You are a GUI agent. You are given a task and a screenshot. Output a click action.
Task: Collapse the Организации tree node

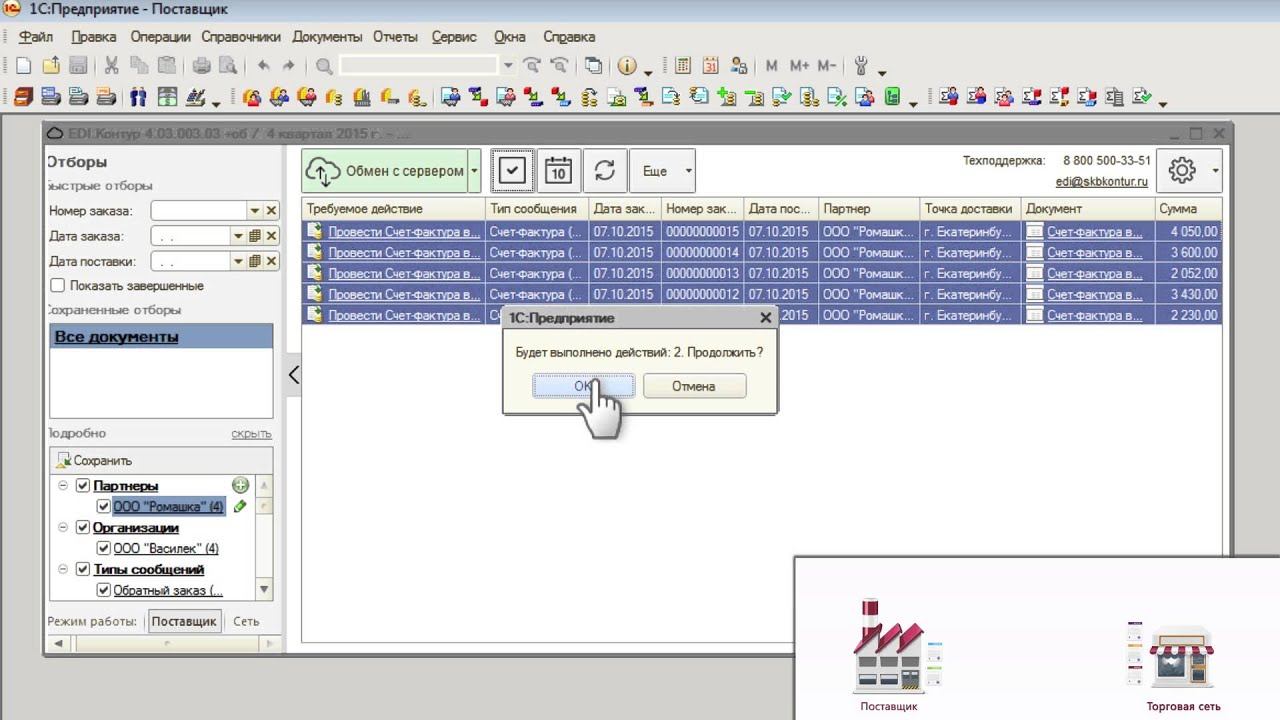click(x=63, y=528)
